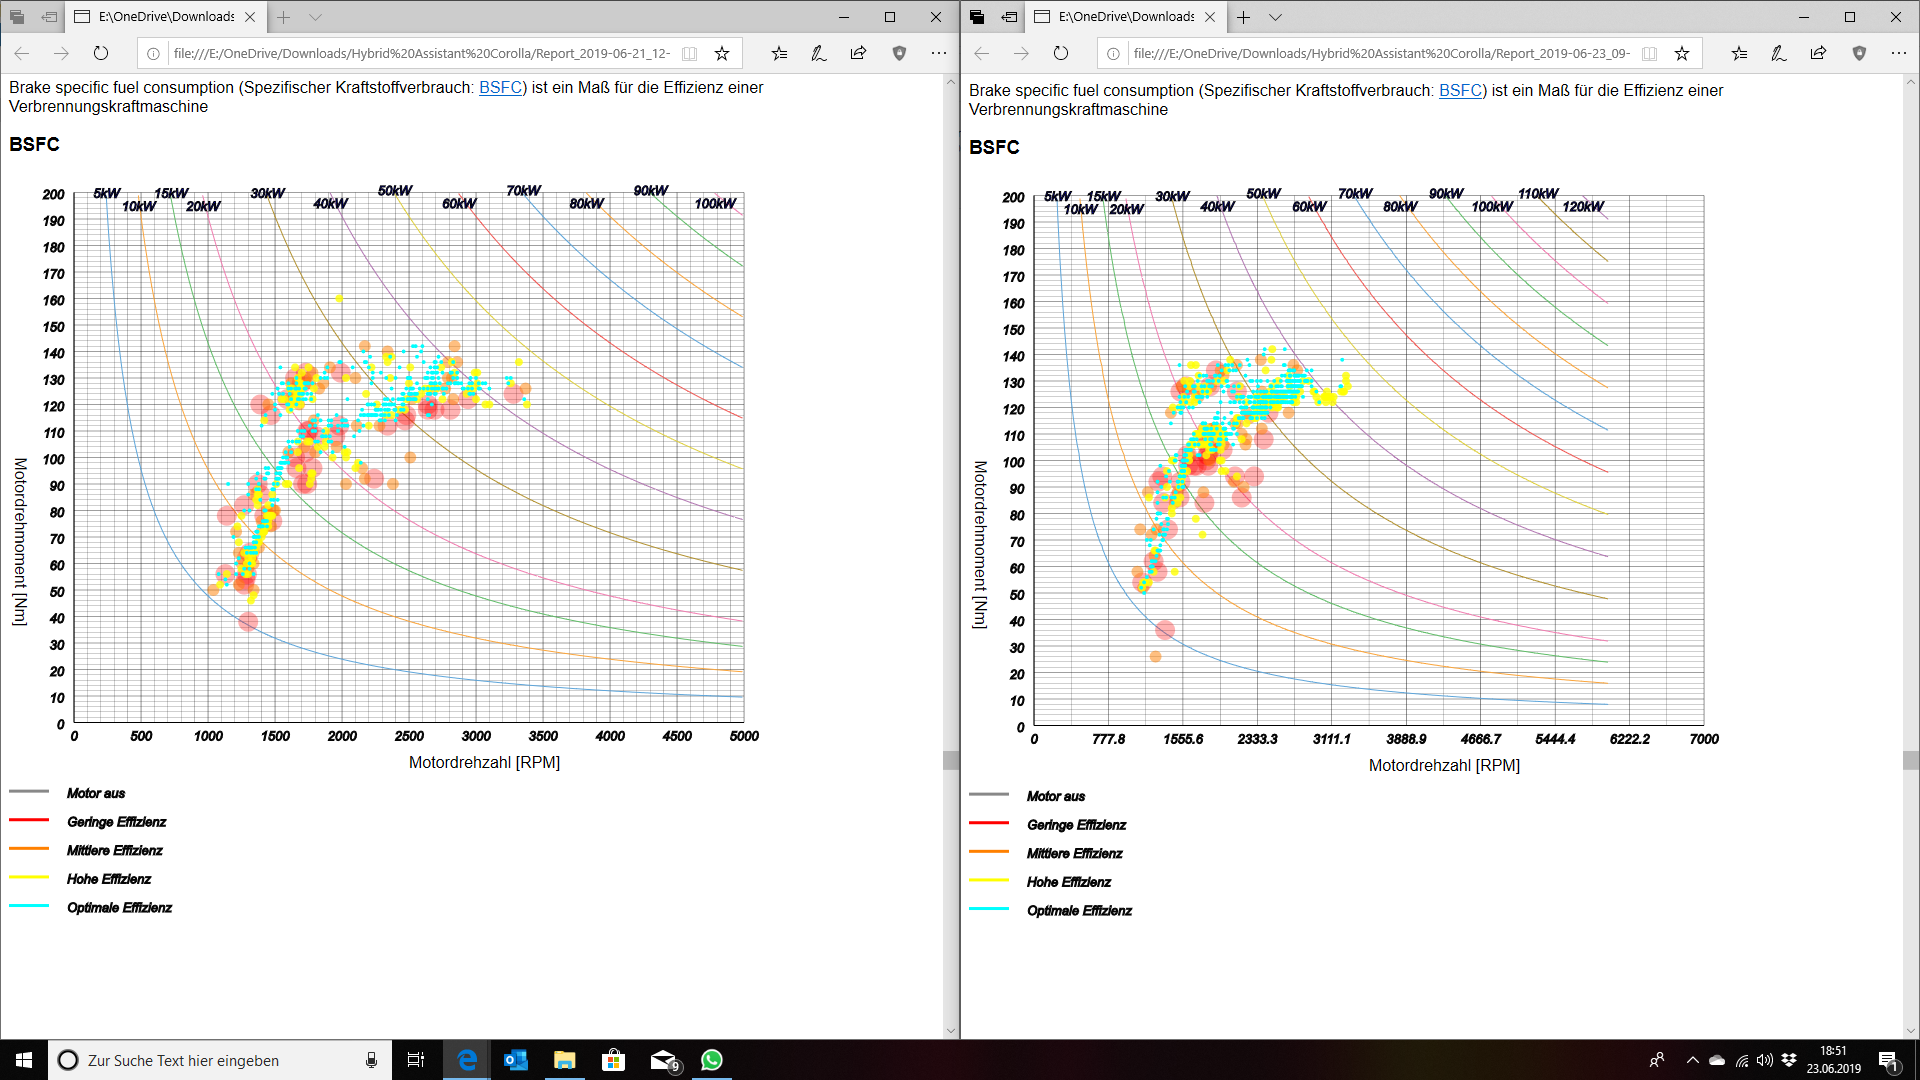Click right window vertical scrollbar thumb
The width and height of the screenshot is (1920, 1080).
coord(1910,760)
